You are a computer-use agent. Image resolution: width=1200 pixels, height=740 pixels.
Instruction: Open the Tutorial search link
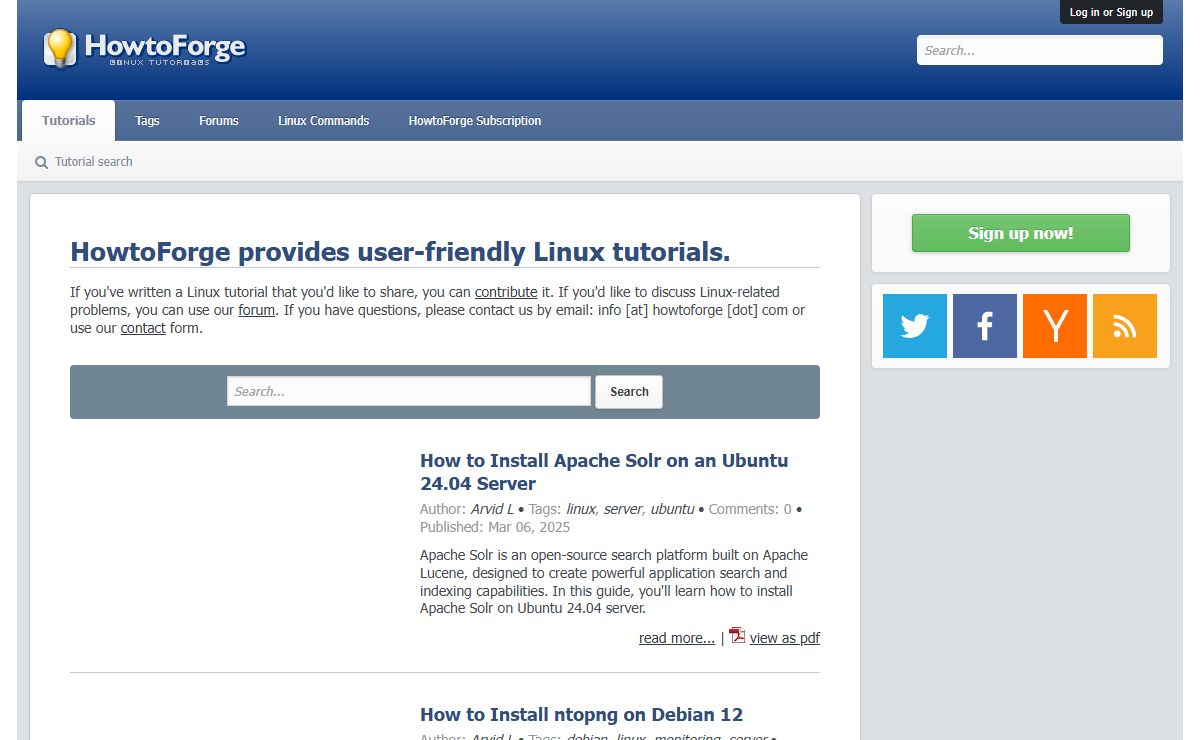[94, 162]
